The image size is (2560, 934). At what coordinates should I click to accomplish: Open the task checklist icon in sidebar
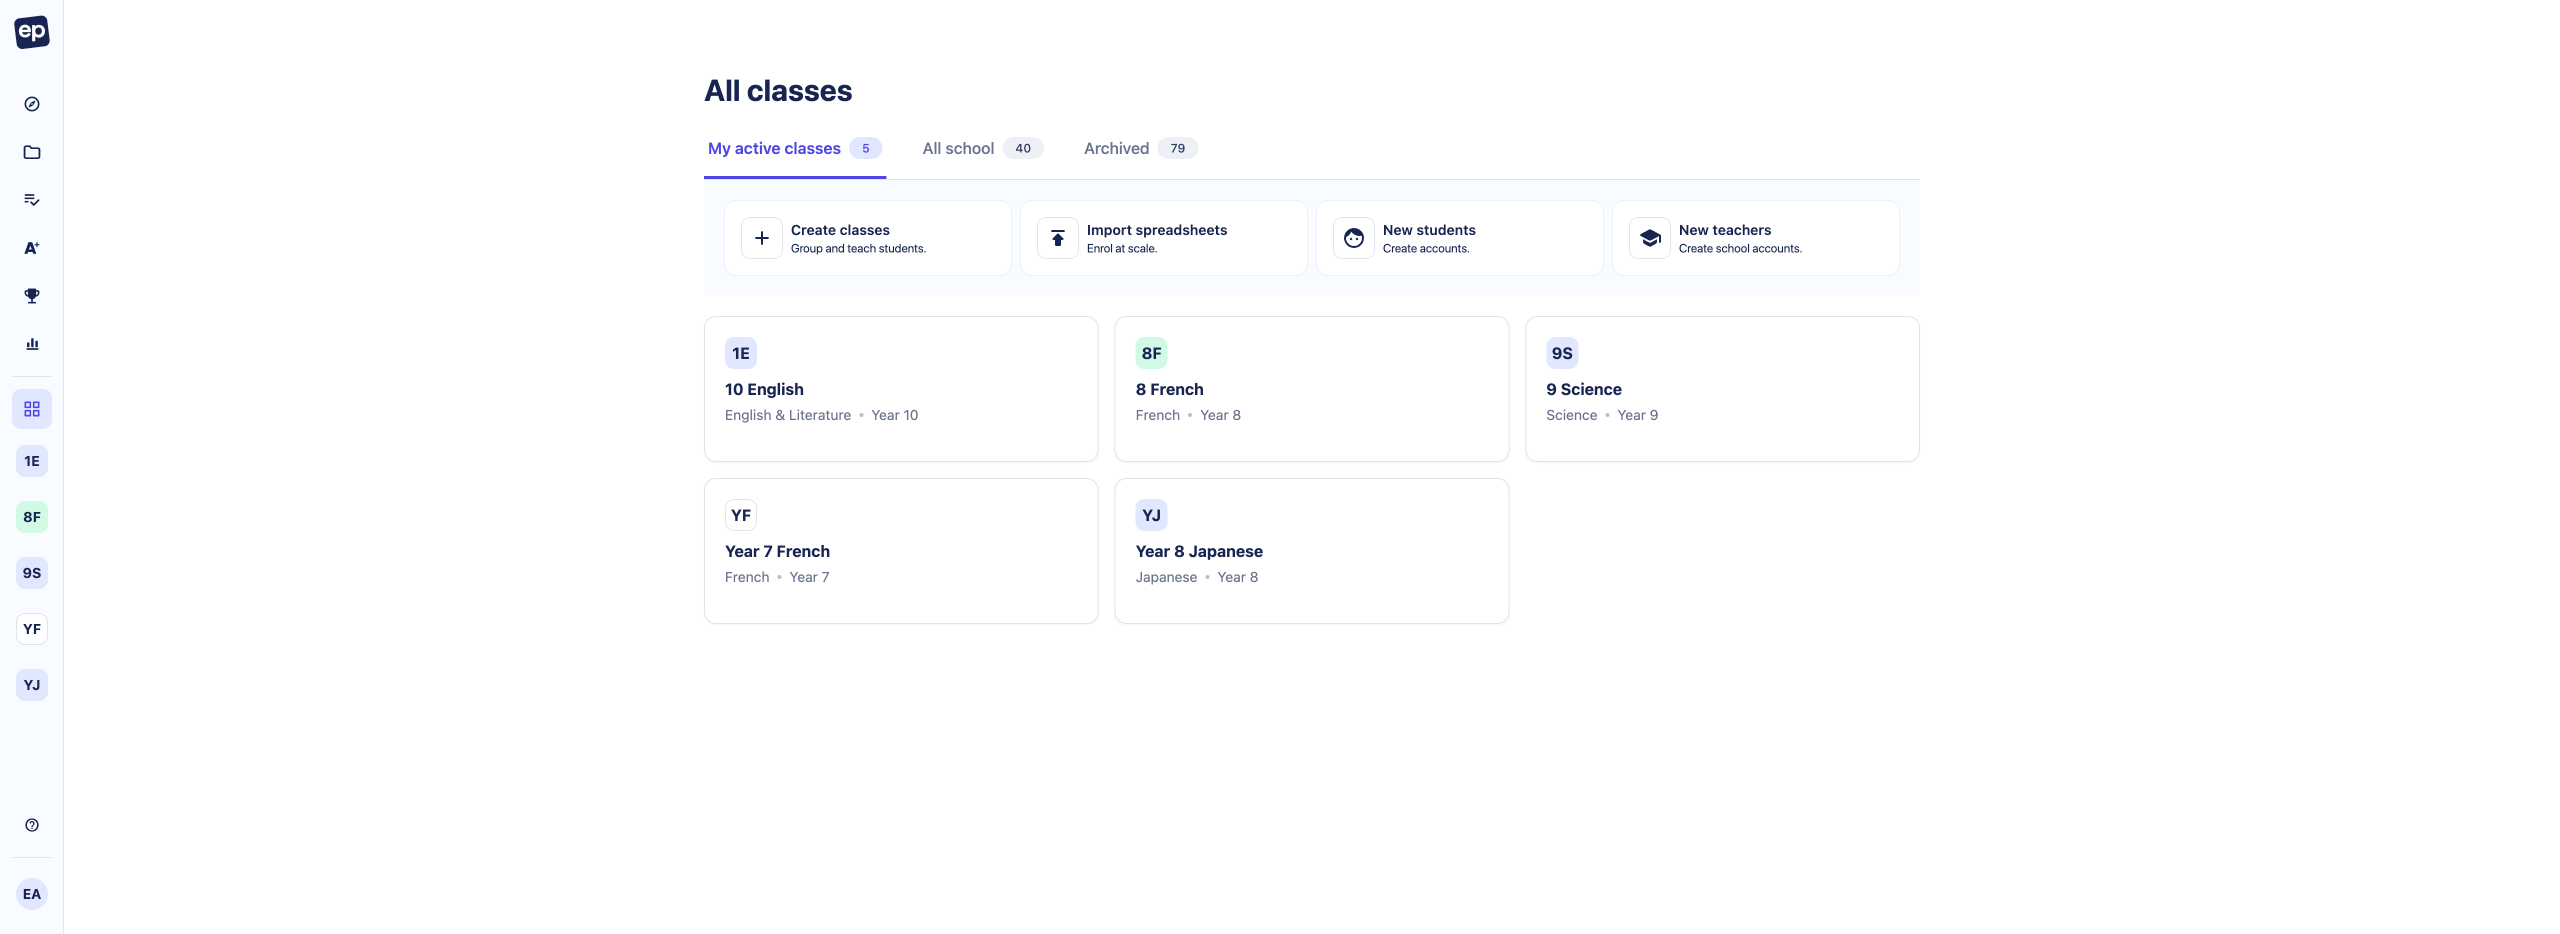32,200
